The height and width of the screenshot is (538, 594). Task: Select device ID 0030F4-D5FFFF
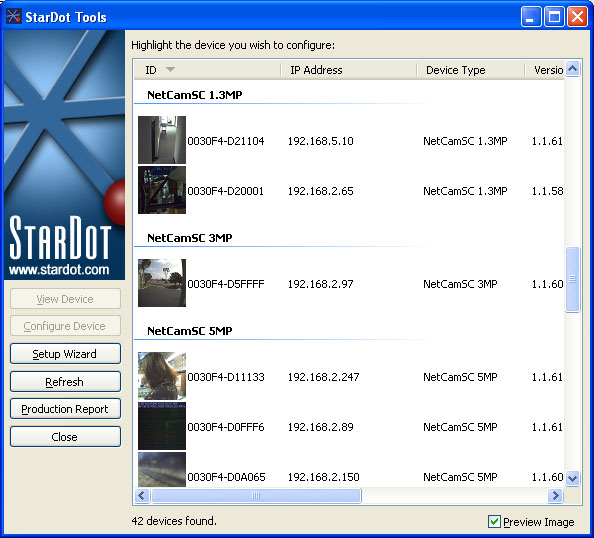click(x=226, y=284)
